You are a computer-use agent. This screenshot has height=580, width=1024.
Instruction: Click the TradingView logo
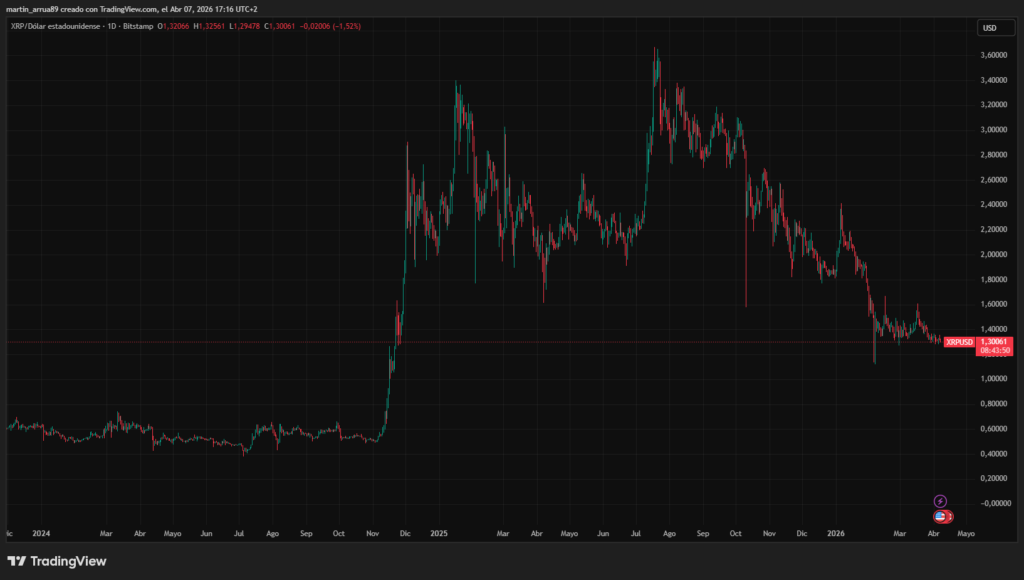pos(55,562)
